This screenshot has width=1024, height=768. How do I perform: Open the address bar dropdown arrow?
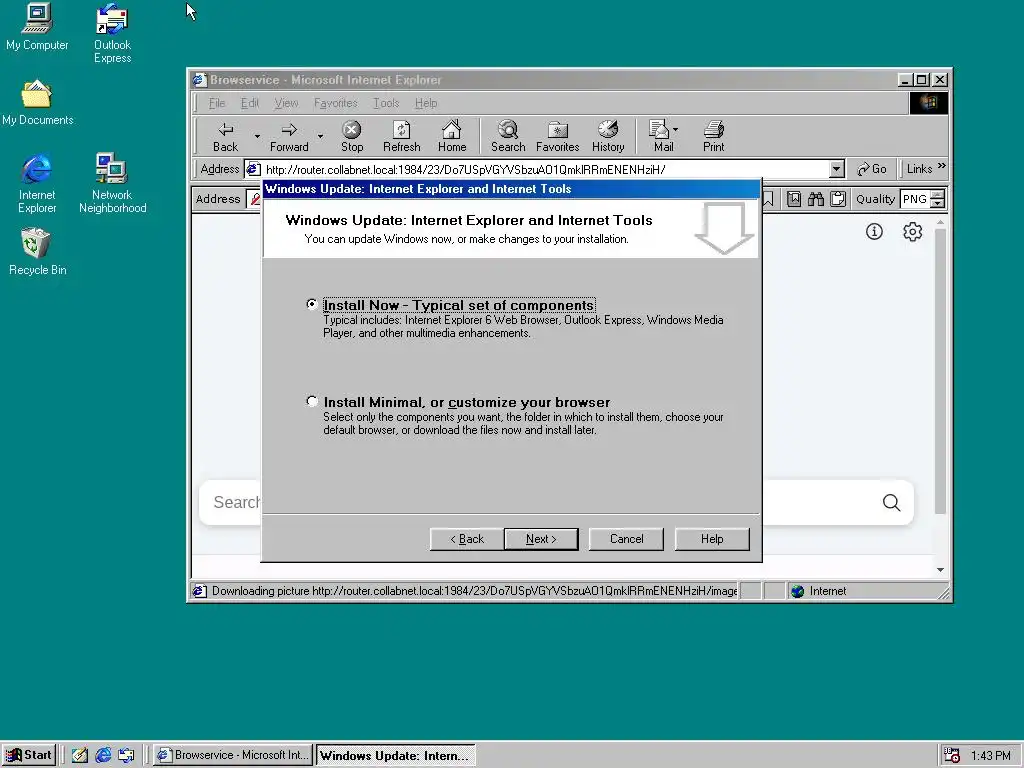coord(837,169)
